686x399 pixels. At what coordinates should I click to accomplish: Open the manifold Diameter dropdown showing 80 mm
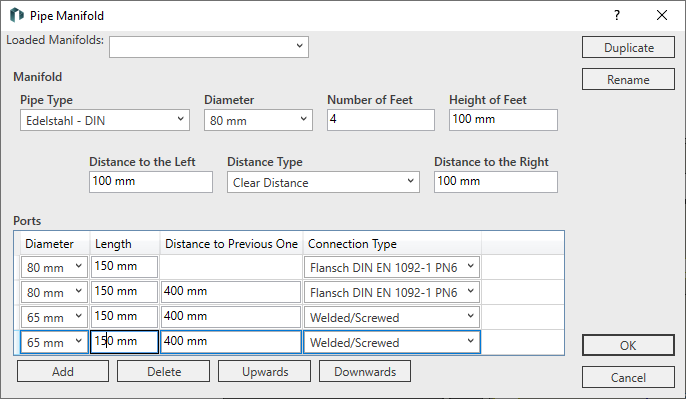pos(258,120)
